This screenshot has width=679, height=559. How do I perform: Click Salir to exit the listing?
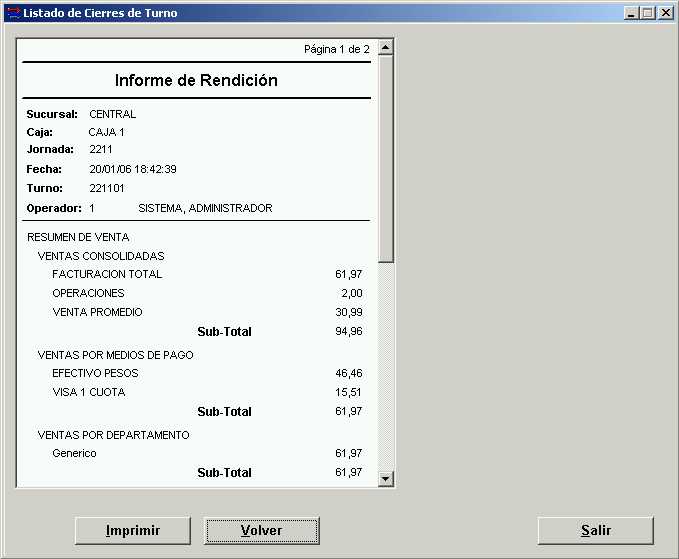pos(595,531)
